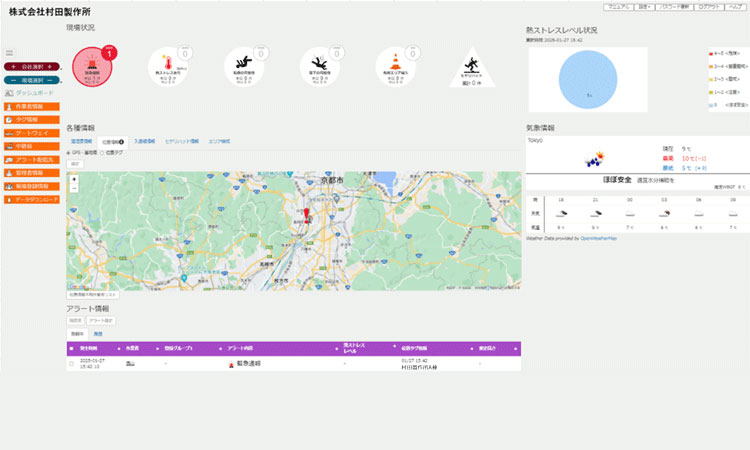Image resolution: width=750 pixels, height=450 pixels.
Task: Zoom in on the map
Action: [x=73, y=179]
